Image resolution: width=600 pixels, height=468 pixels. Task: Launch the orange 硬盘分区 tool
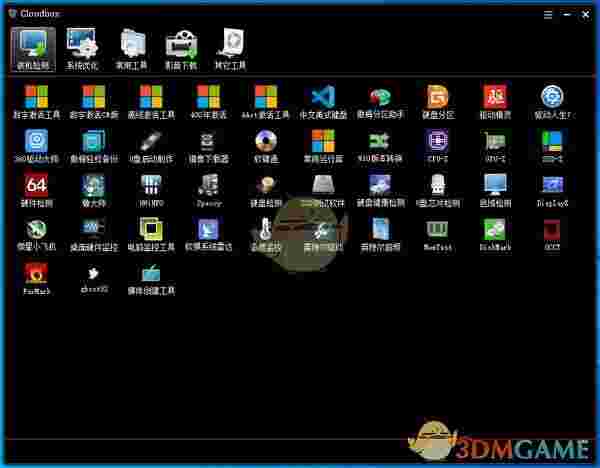(438, 96)
